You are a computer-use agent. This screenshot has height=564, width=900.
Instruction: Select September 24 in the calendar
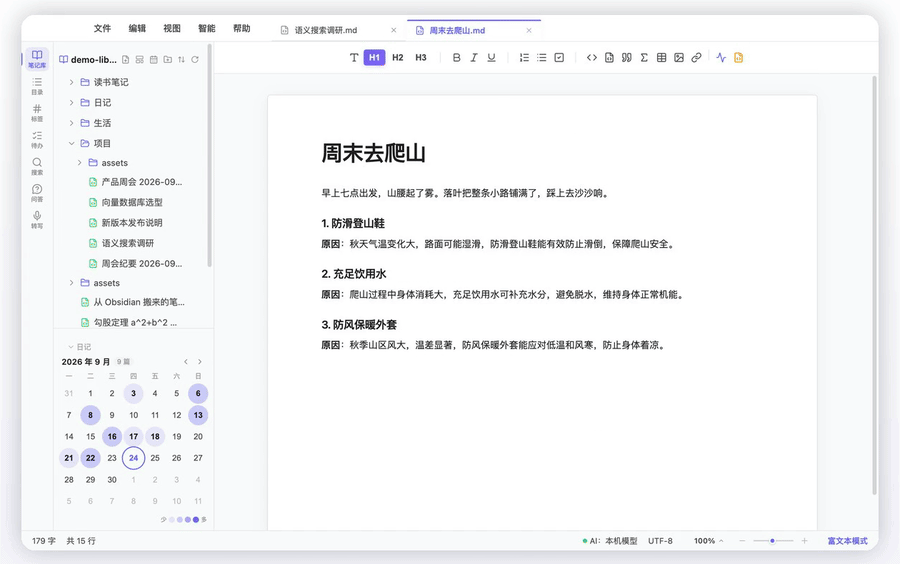(x=133, y=458)
